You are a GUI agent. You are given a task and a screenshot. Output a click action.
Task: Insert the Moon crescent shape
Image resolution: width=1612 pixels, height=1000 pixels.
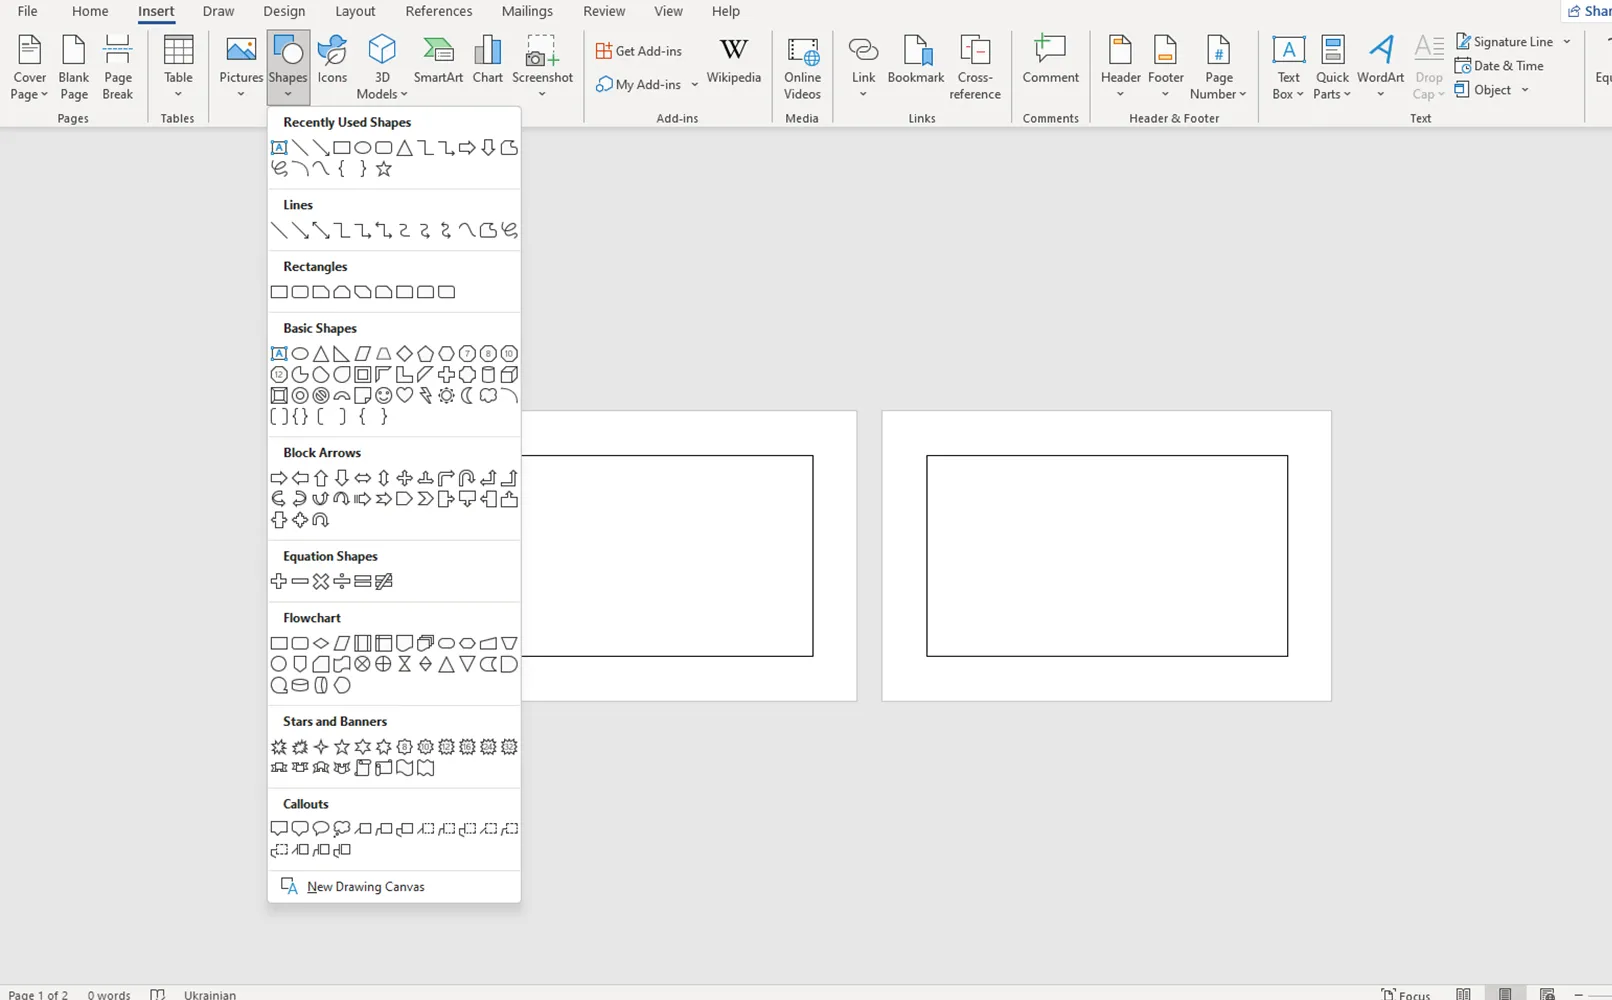(x=467, y=395)
